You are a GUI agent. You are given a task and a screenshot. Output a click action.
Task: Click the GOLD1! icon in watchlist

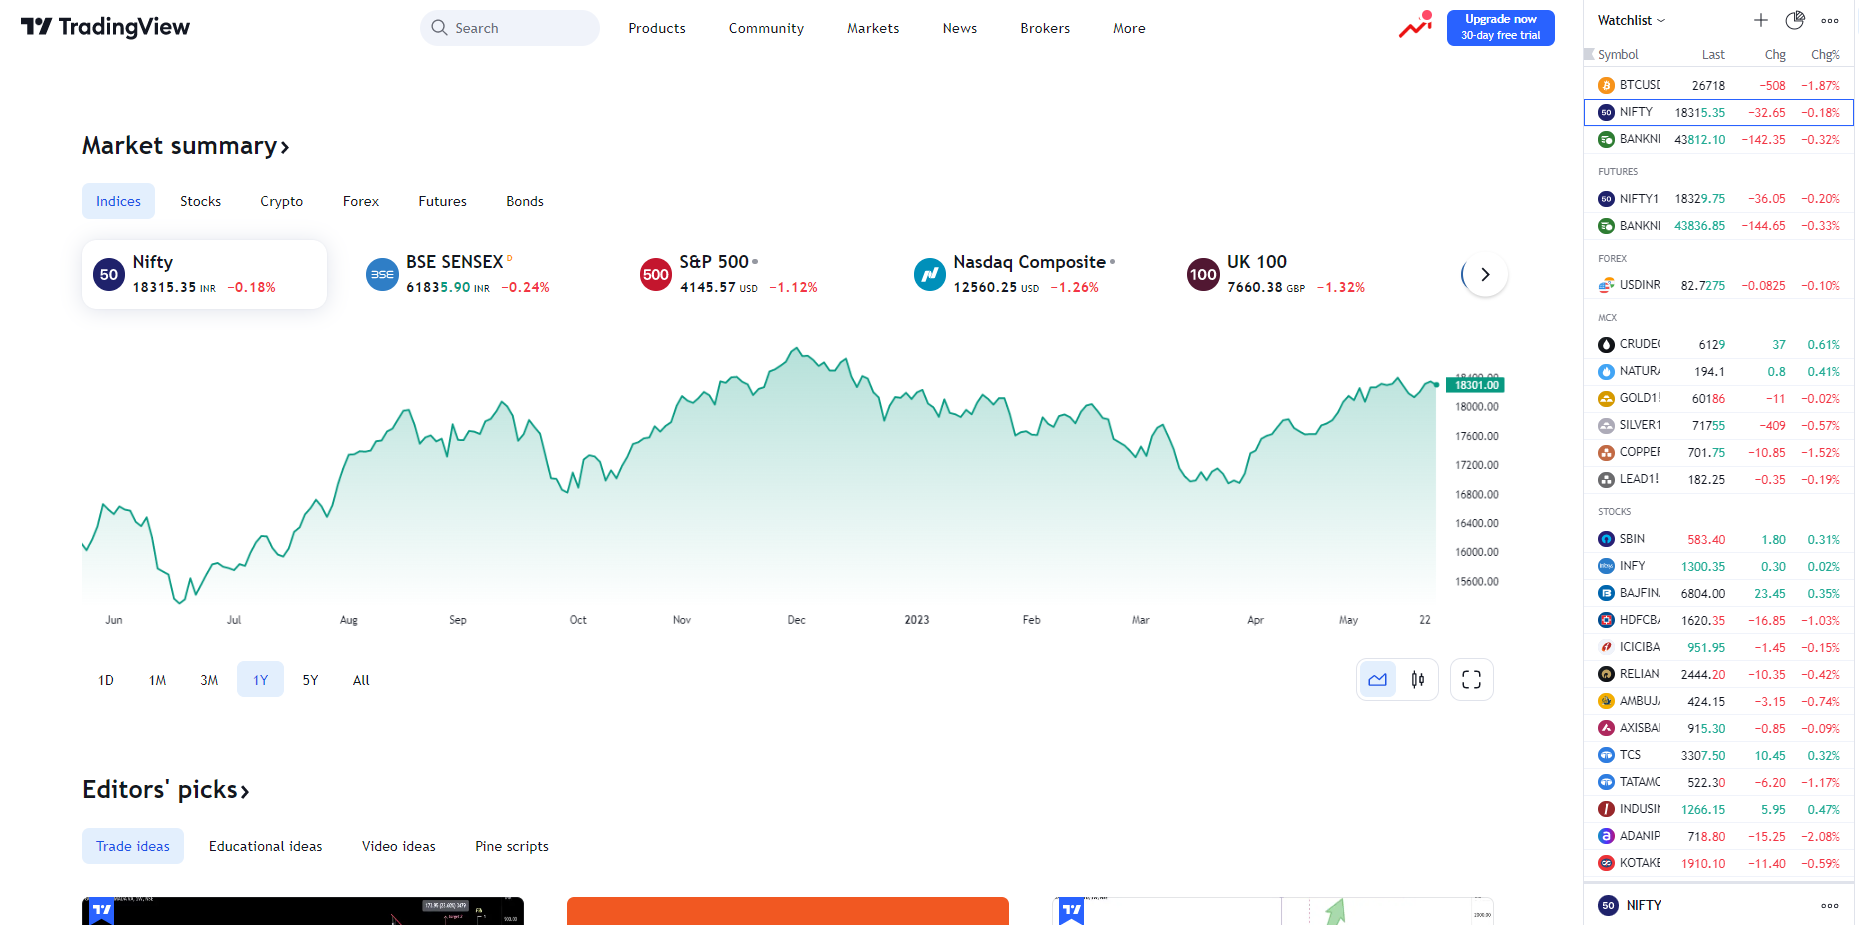click(1606, 399)
